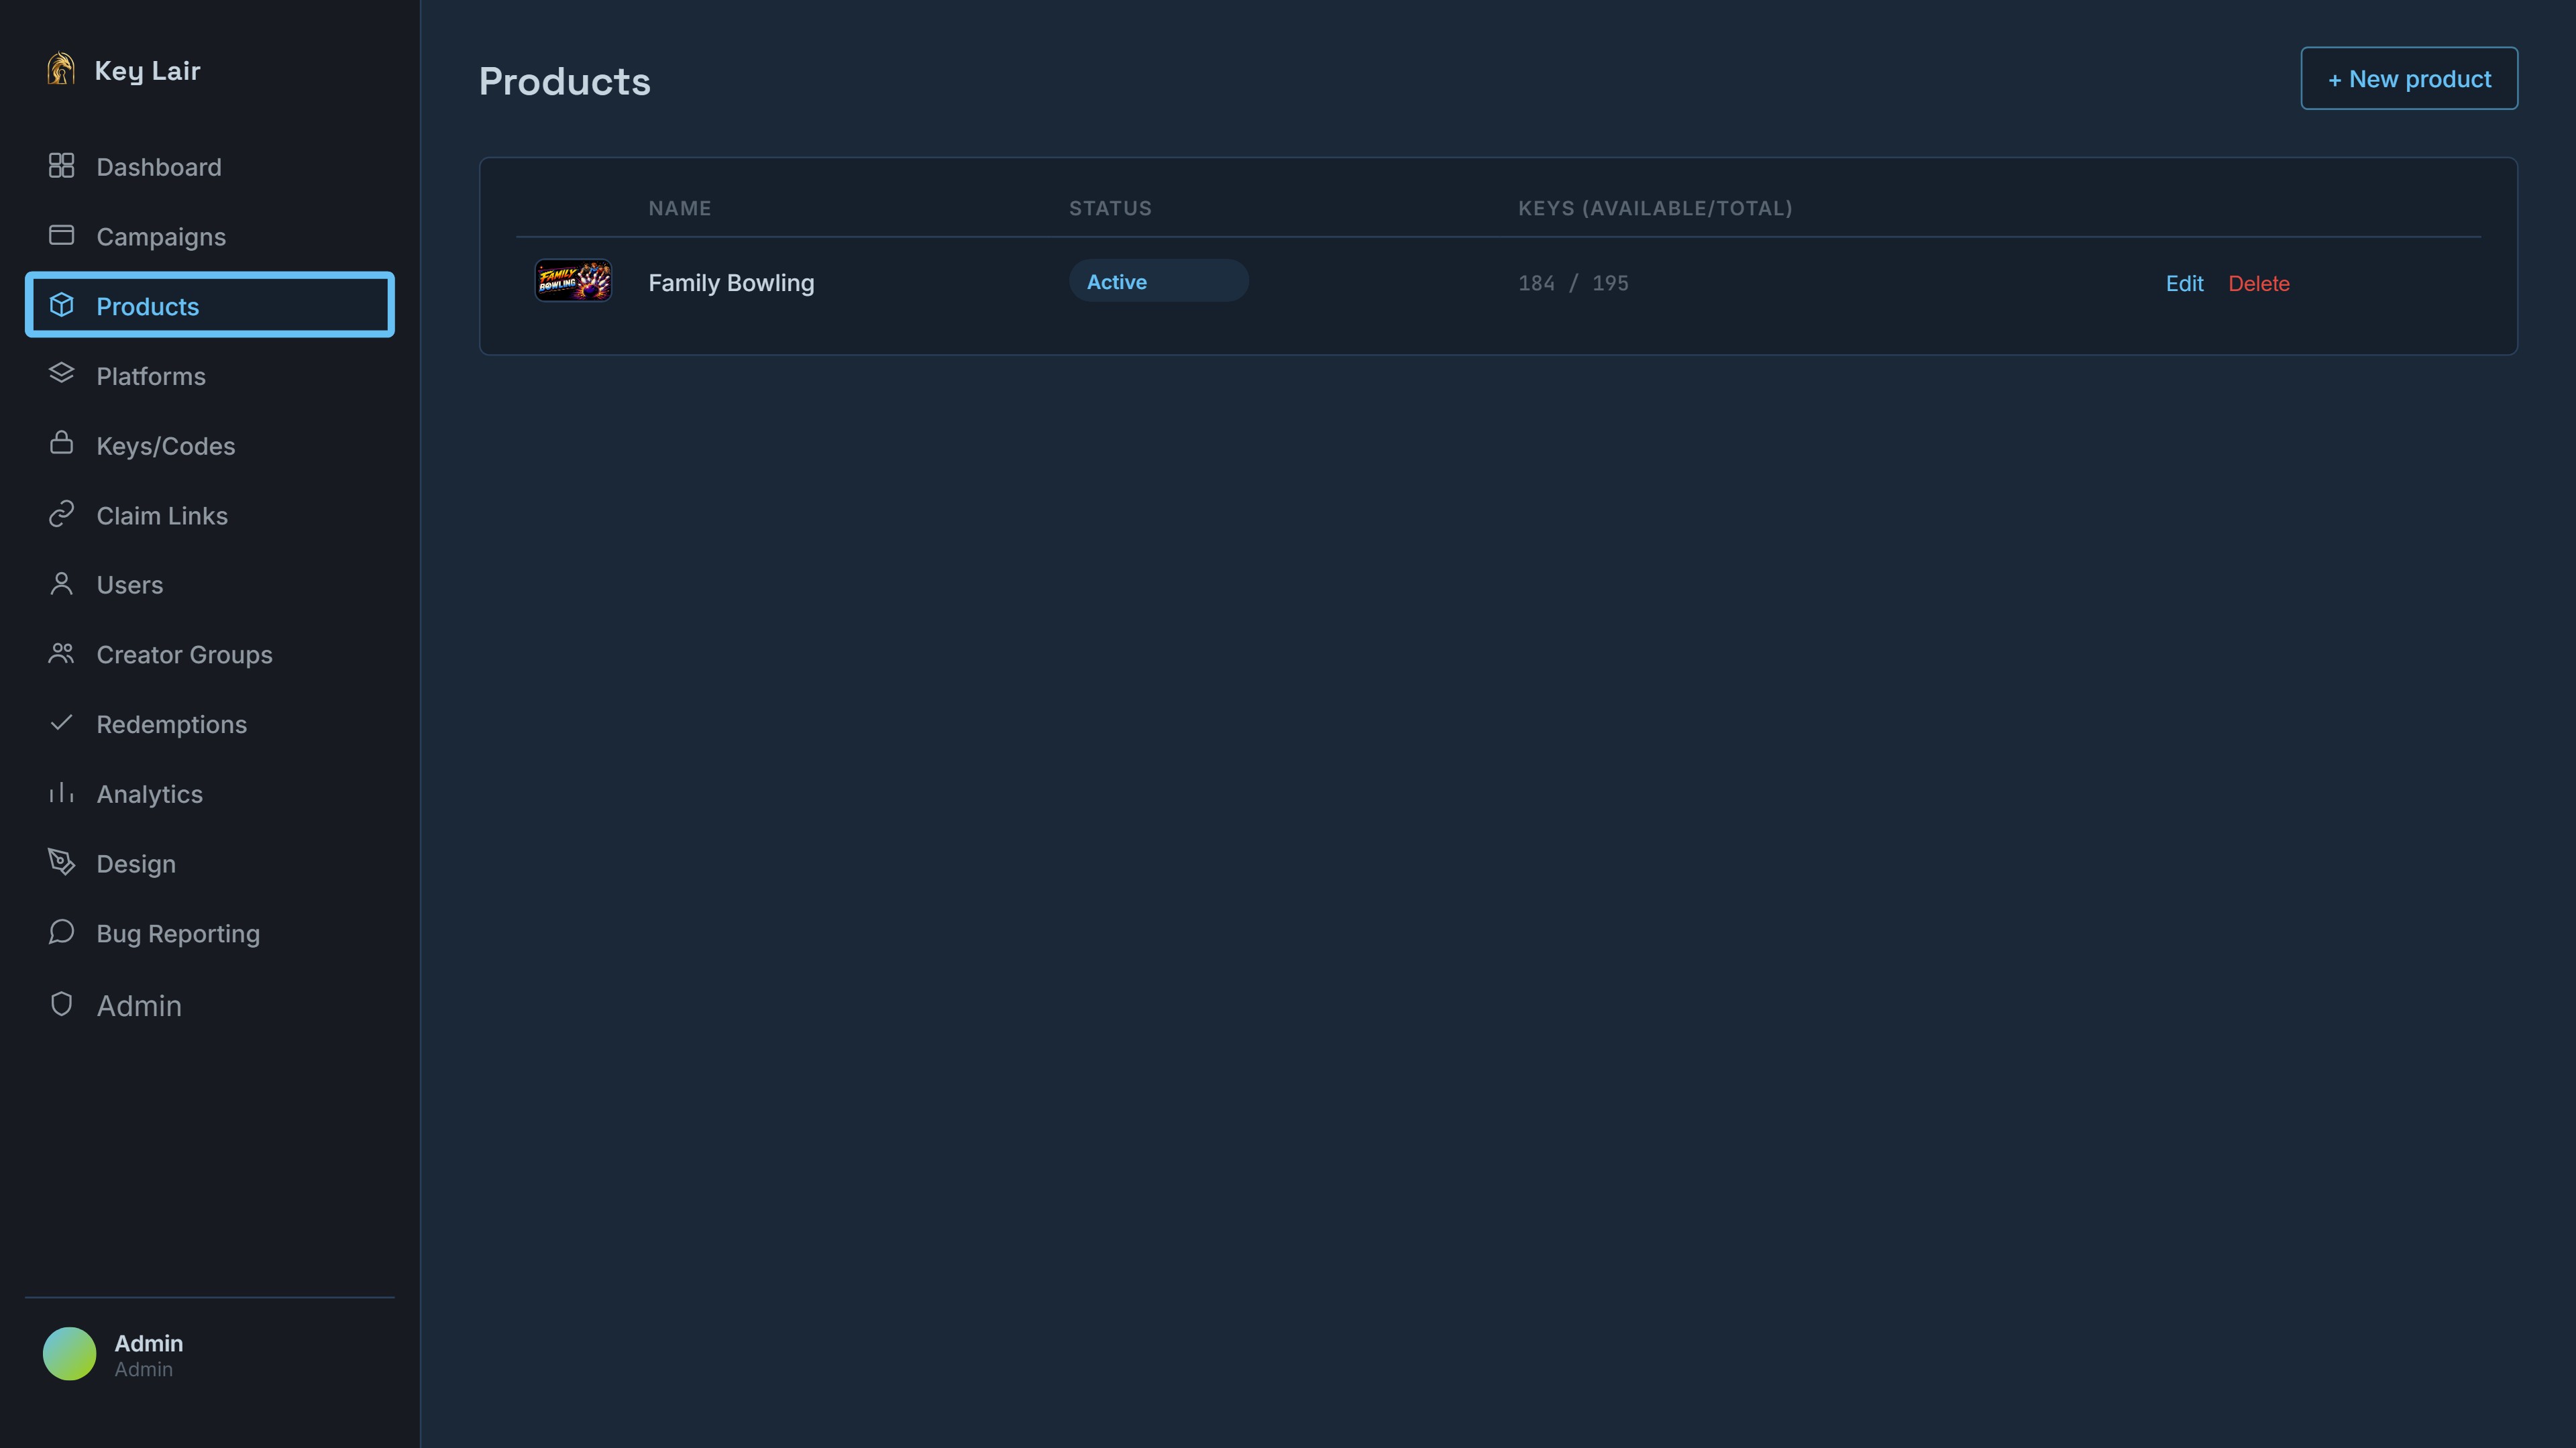Click the Admin user avatar circle

69,1354
